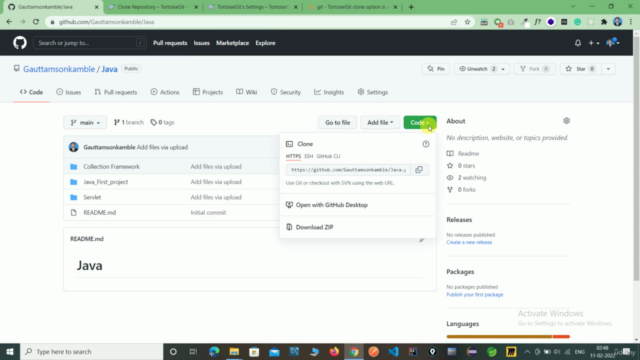Click Go to file button

click(x=338, y=122)
